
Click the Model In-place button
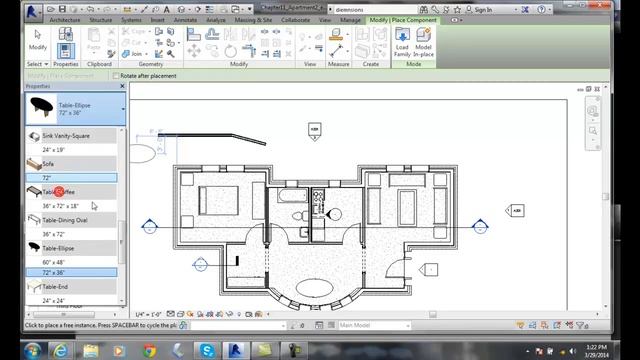tap(423, 42)
